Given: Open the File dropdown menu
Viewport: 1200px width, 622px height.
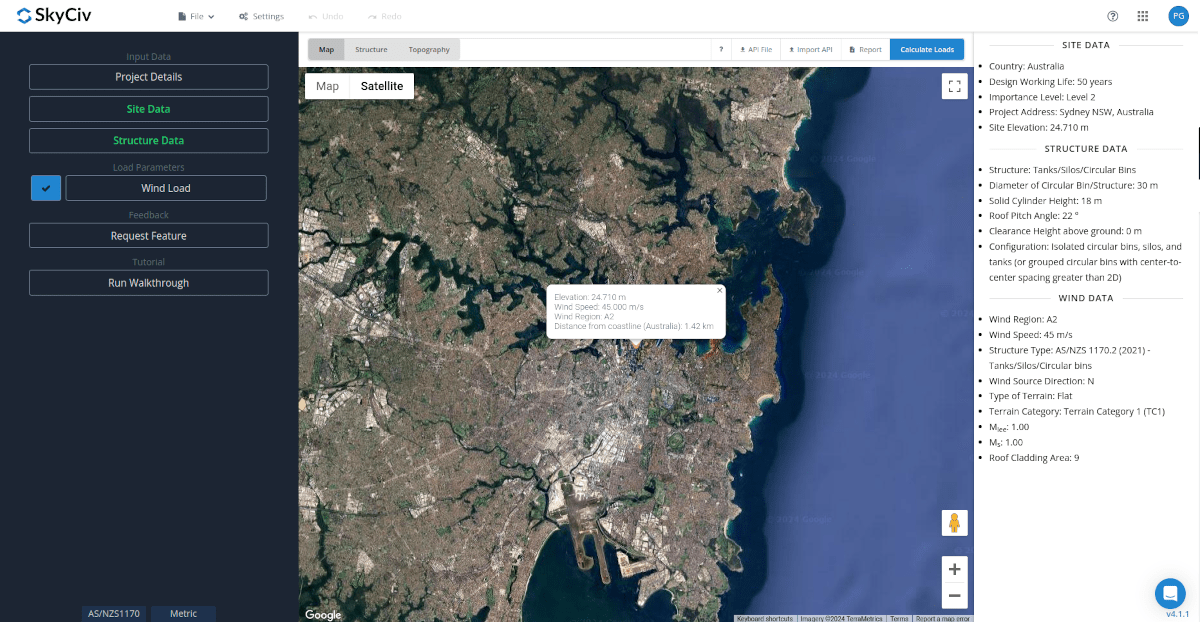Looking at the screenshot, I should 196,16.
